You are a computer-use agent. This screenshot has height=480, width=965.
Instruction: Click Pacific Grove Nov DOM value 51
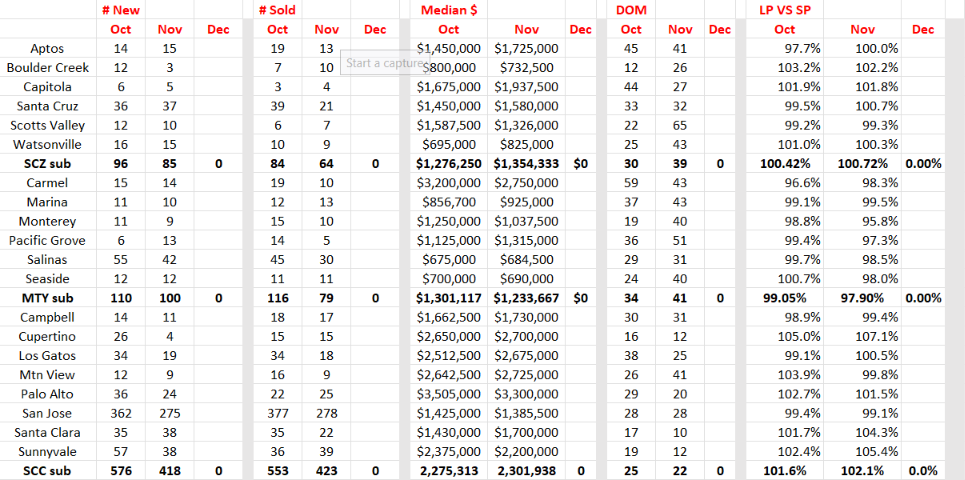click(x=680, y=240)
